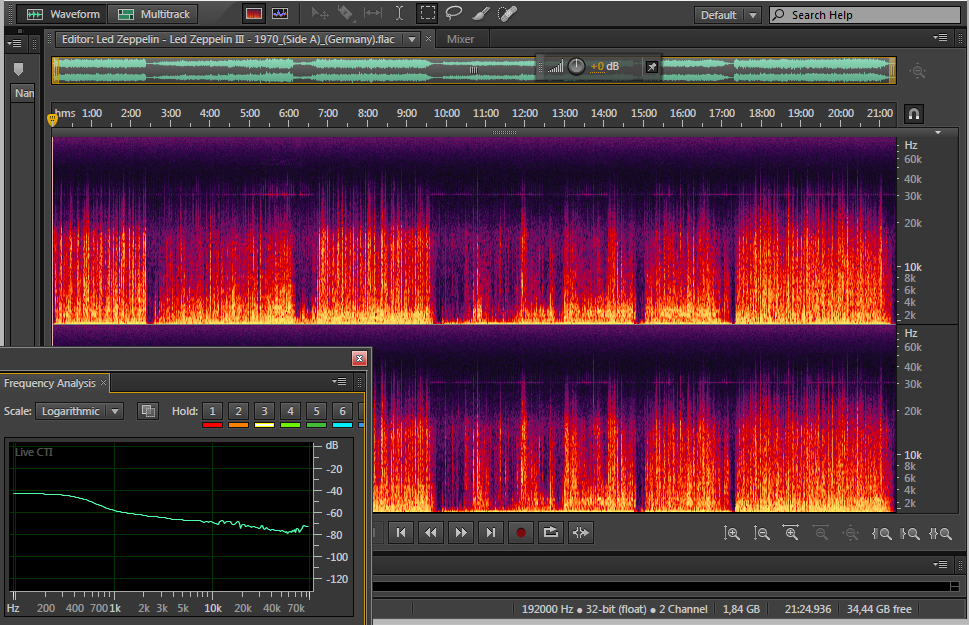The image size is (969, 625).
Task: Toggle Skip Selection button
Action: pos(580,532)
